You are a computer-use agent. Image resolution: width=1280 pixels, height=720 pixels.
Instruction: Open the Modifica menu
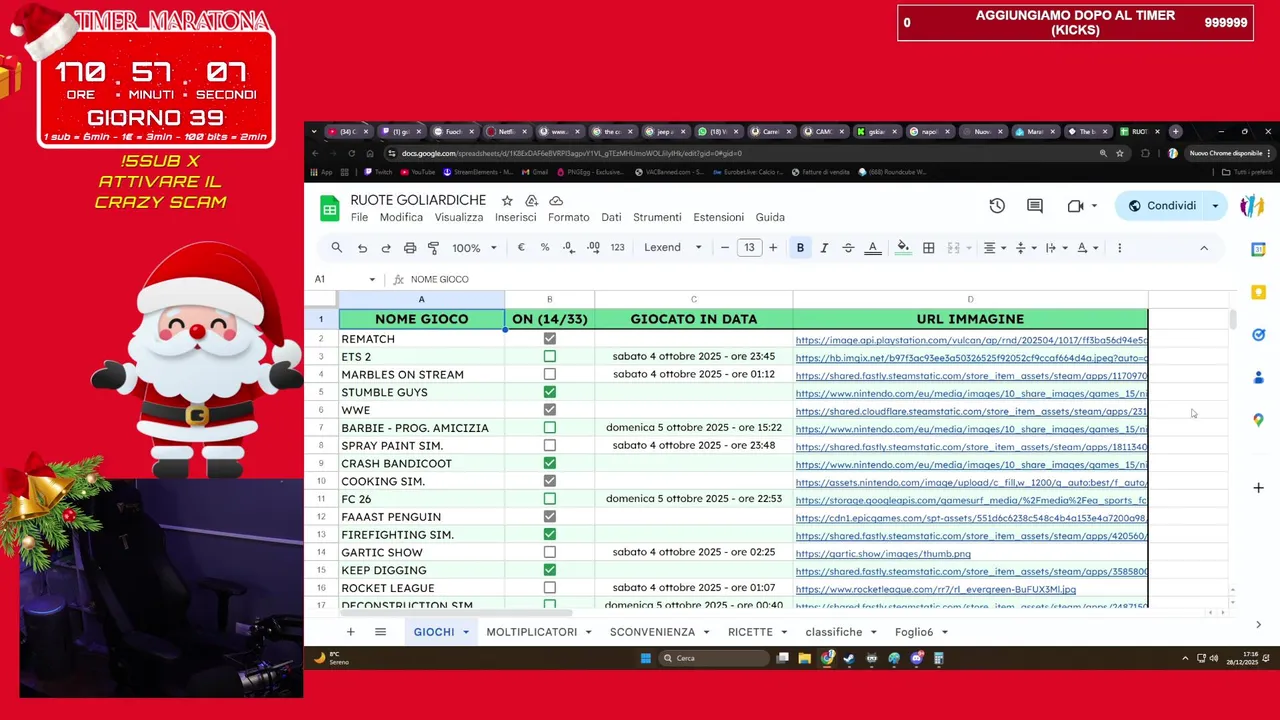[401, 217]
